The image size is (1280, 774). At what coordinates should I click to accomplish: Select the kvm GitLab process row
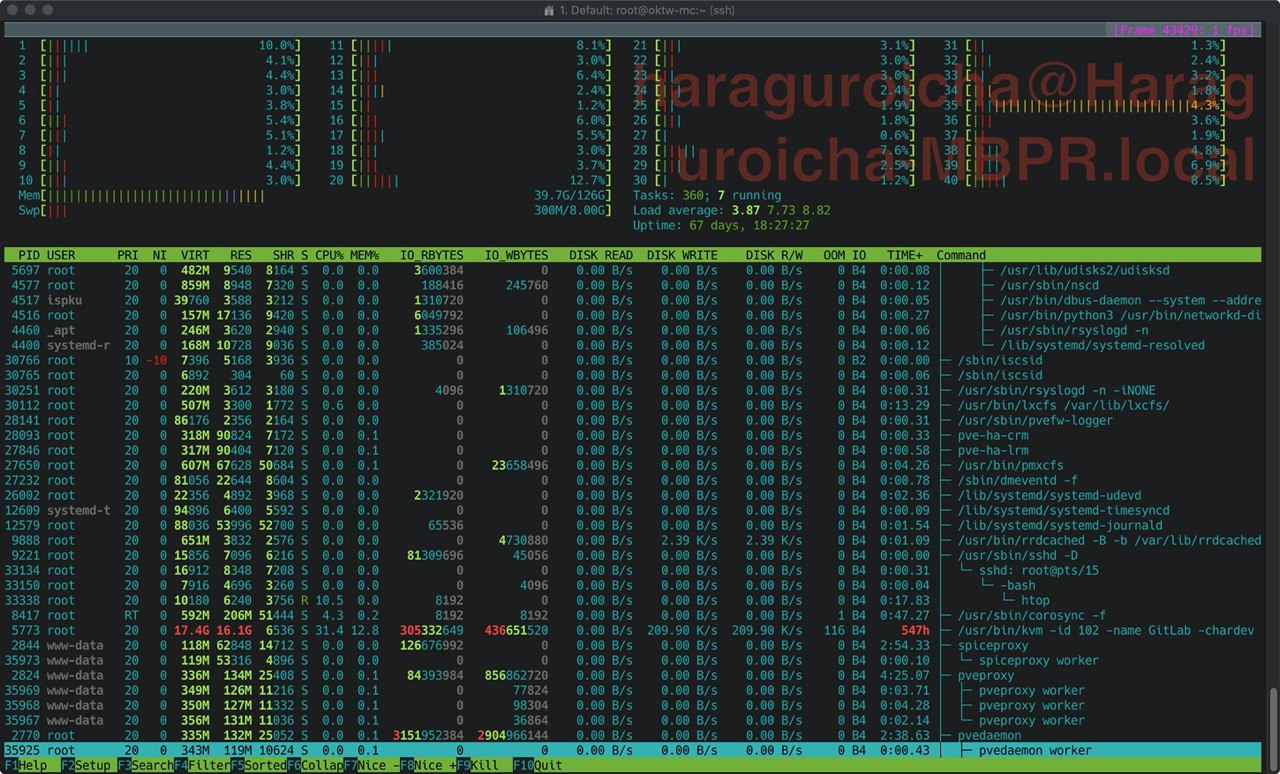point(633,630)
